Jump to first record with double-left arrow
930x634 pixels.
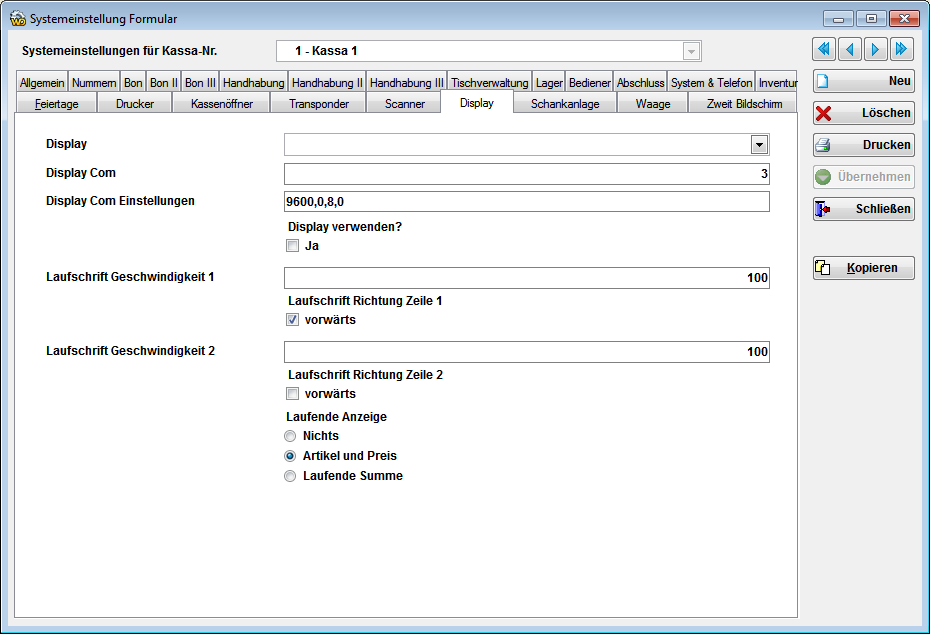coord(824,49)
